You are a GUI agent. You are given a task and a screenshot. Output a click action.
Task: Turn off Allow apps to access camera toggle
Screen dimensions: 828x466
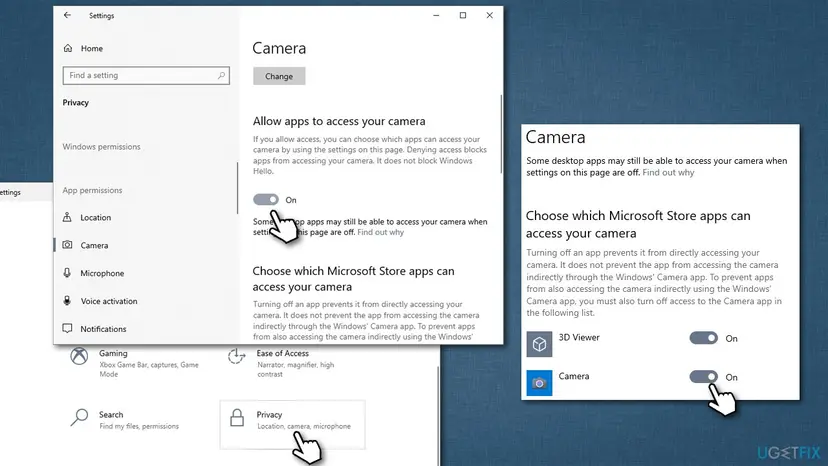[266, 200]
